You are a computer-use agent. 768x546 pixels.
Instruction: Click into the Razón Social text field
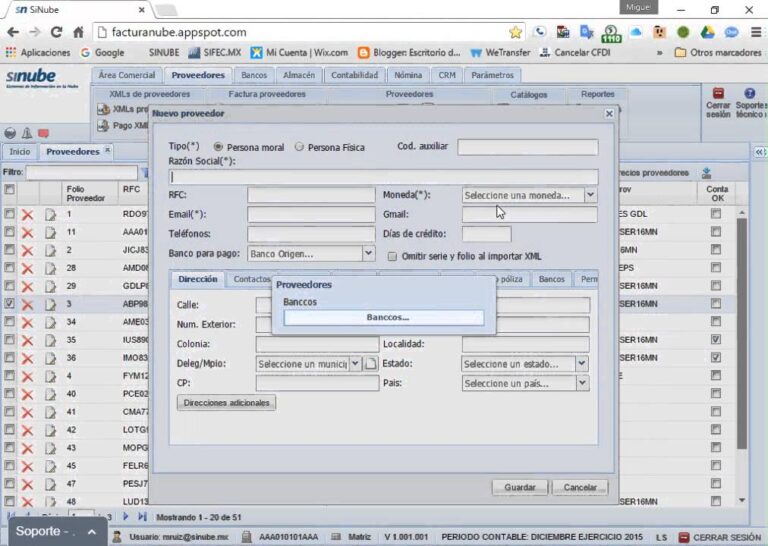click(384, 176)
